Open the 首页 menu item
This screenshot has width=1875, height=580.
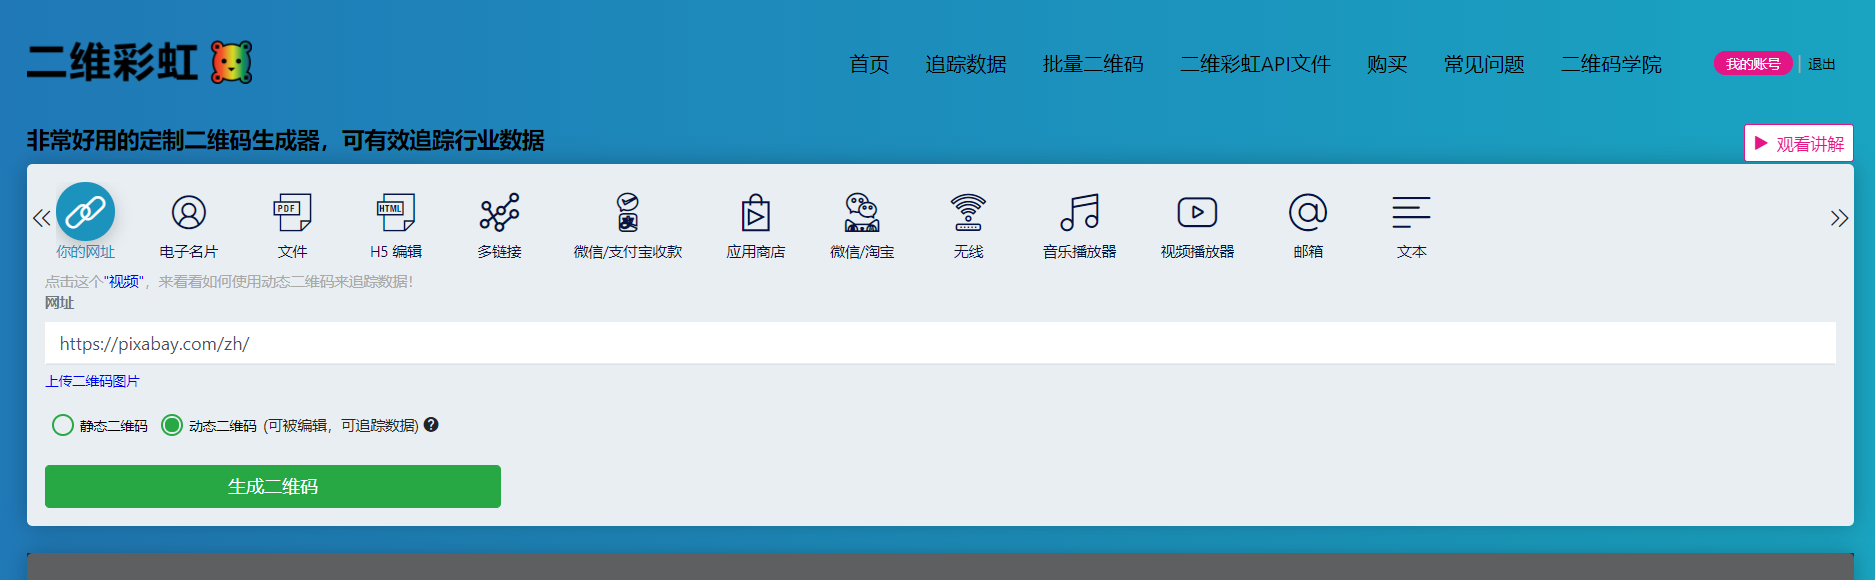[x=869, y=64]
